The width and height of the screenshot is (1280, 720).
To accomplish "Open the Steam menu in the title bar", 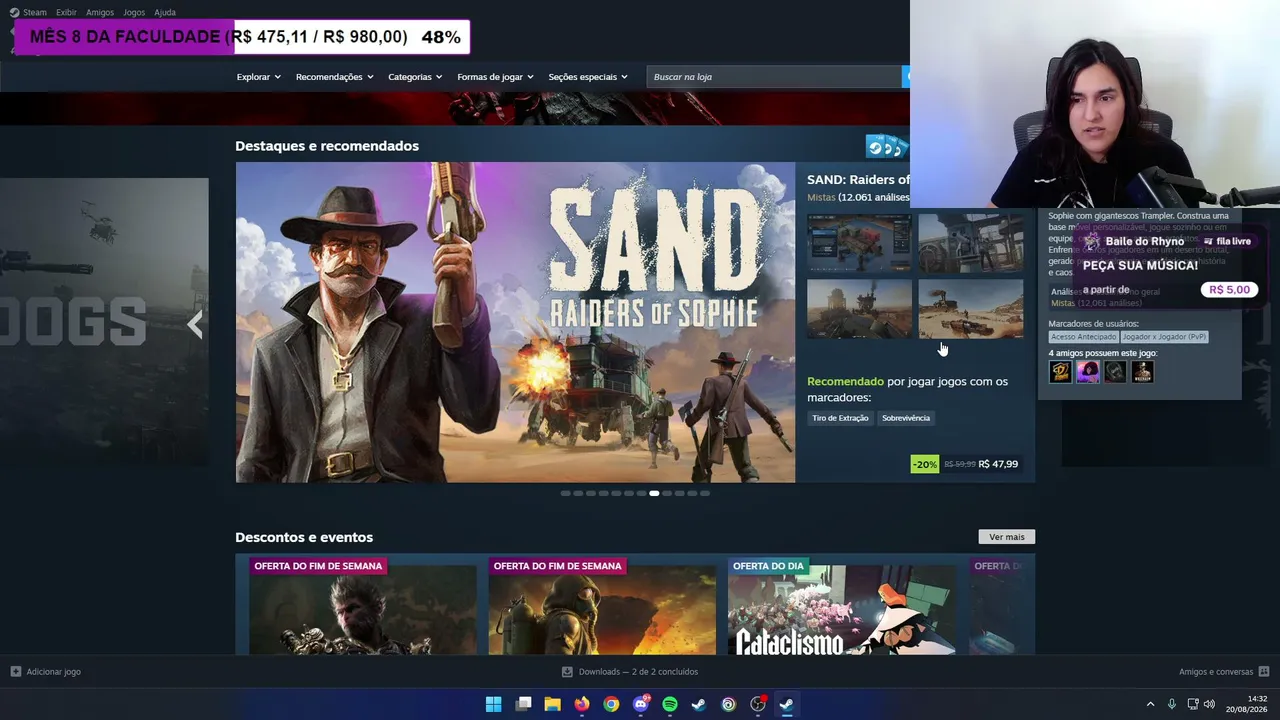I will [x=28, y=12].
